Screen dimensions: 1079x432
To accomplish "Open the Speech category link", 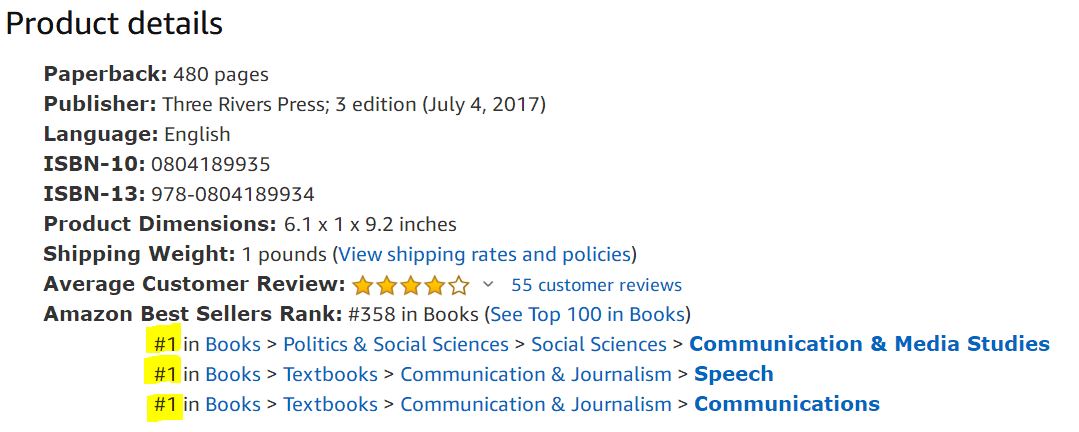I will (x=733, y=374).
